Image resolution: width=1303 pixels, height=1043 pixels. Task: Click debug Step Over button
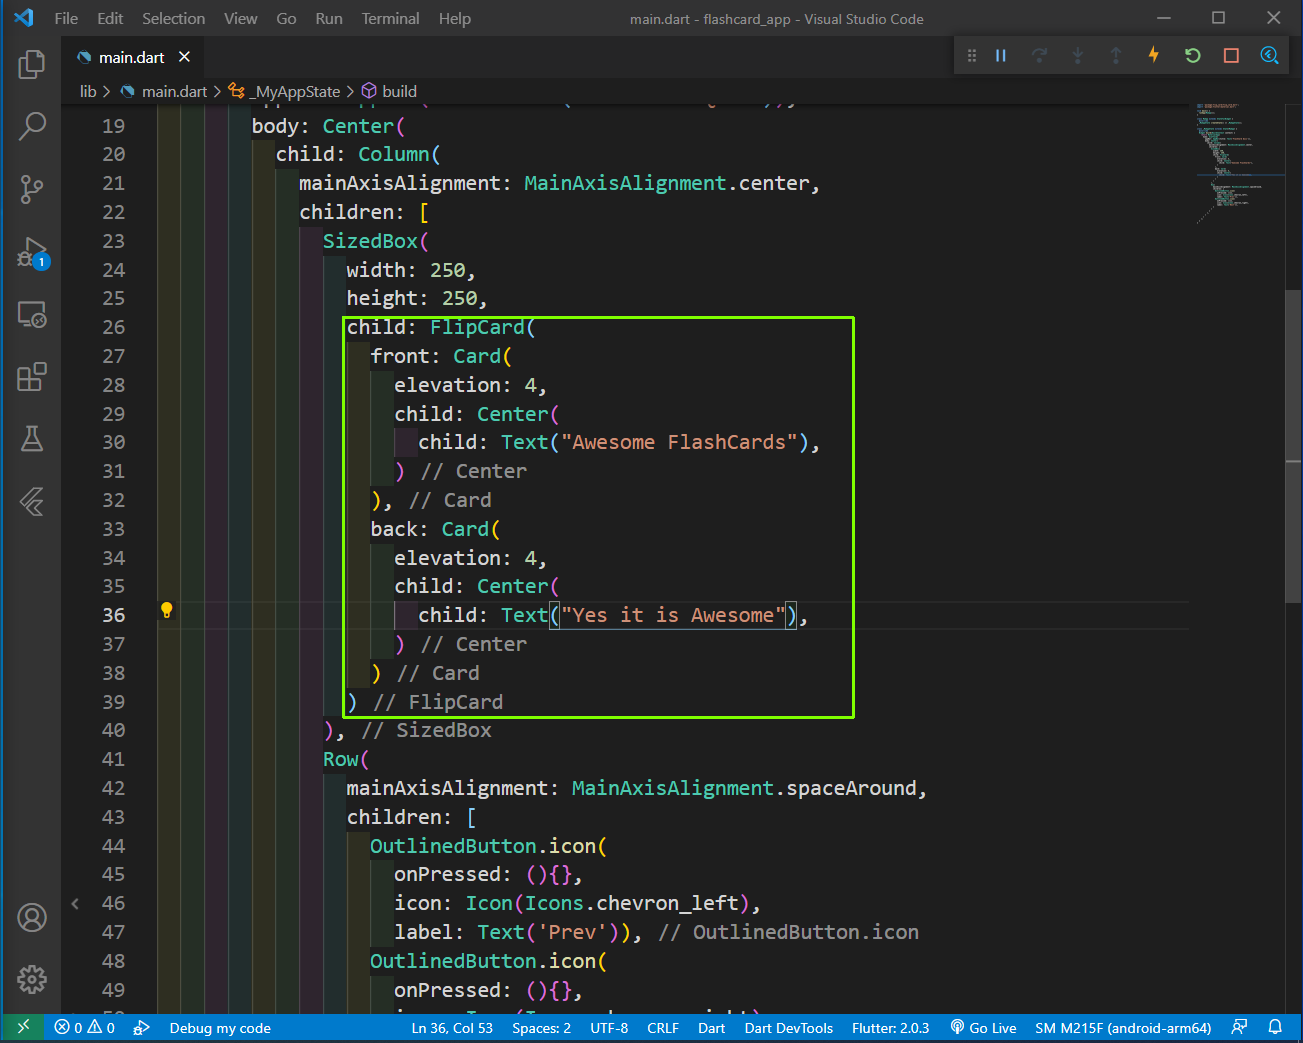coord(1039,55)
